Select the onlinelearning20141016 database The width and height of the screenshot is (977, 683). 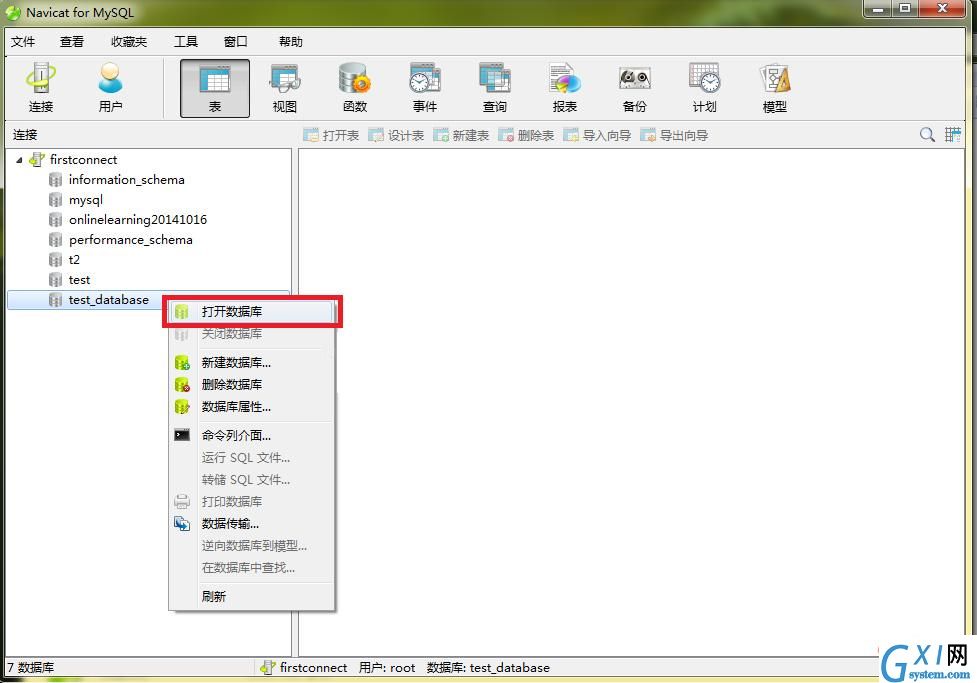click(x=138, y=220)
